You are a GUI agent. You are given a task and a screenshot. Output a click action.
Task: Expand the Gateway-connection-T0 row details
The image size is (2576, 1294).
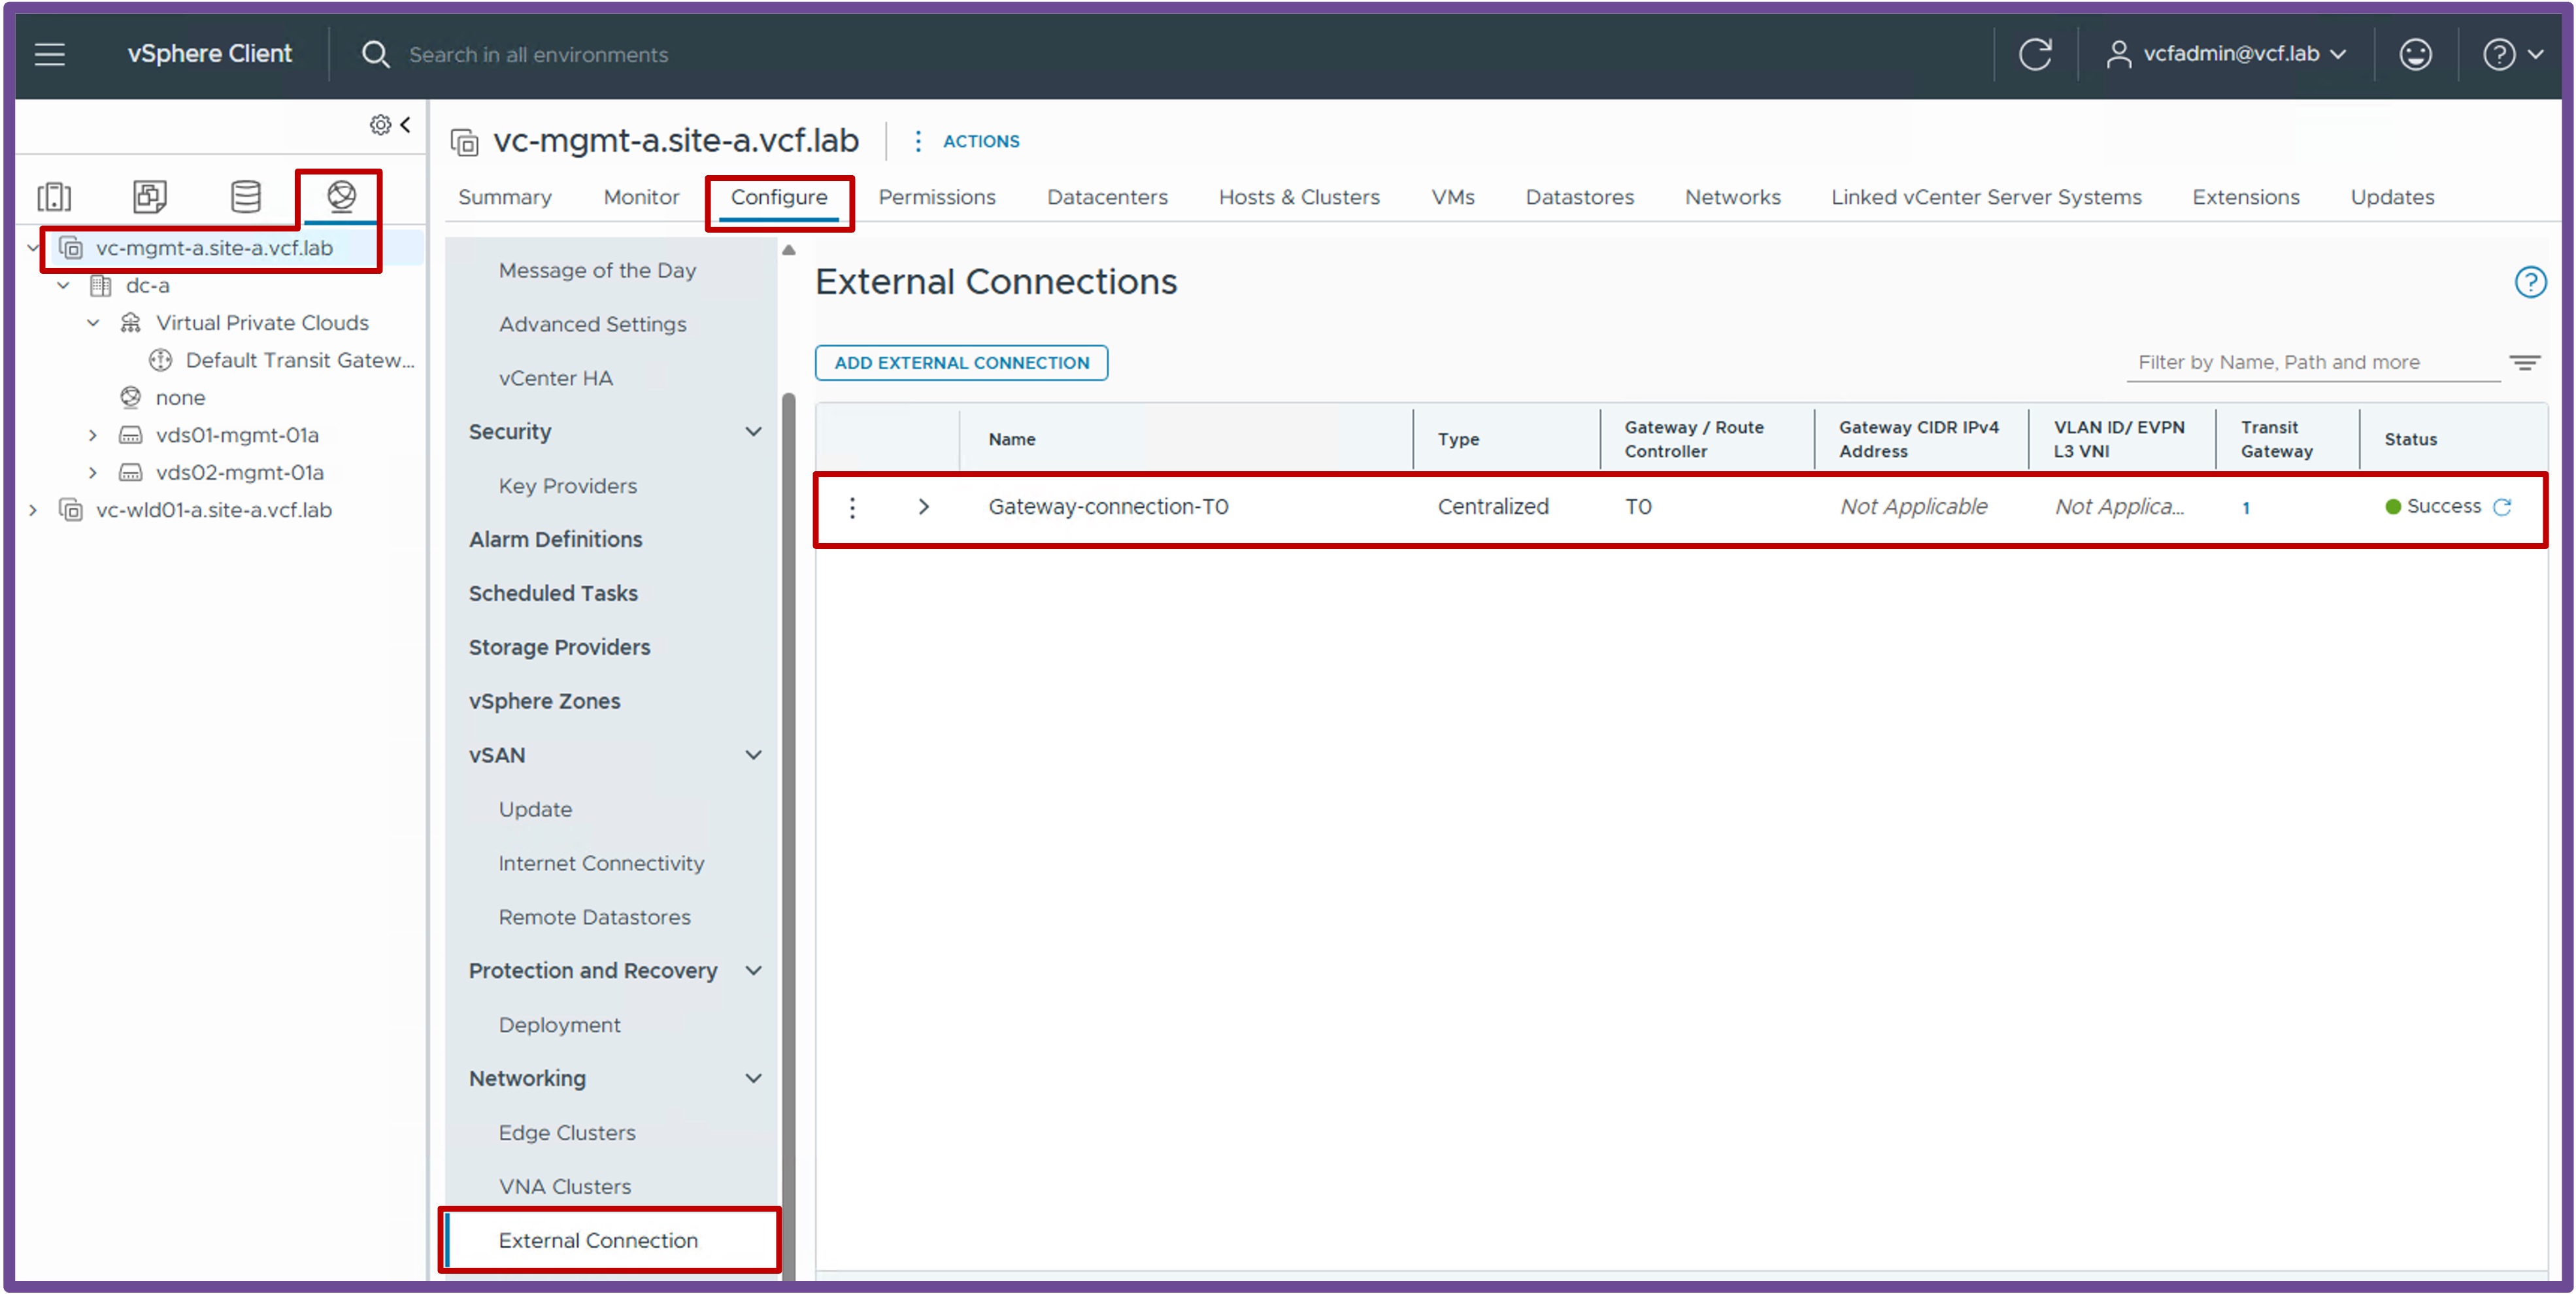point(923,508)
